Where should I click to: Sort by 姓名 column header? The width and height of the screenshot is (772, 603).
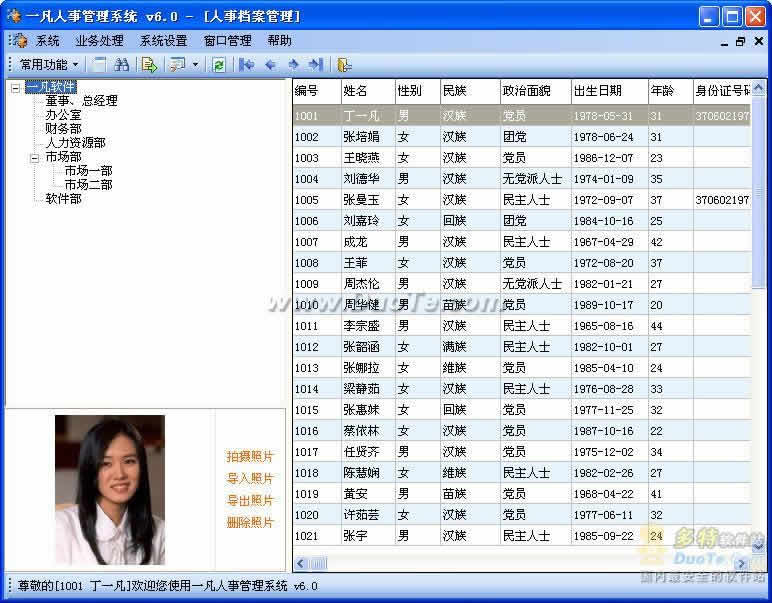coord(368,91)
